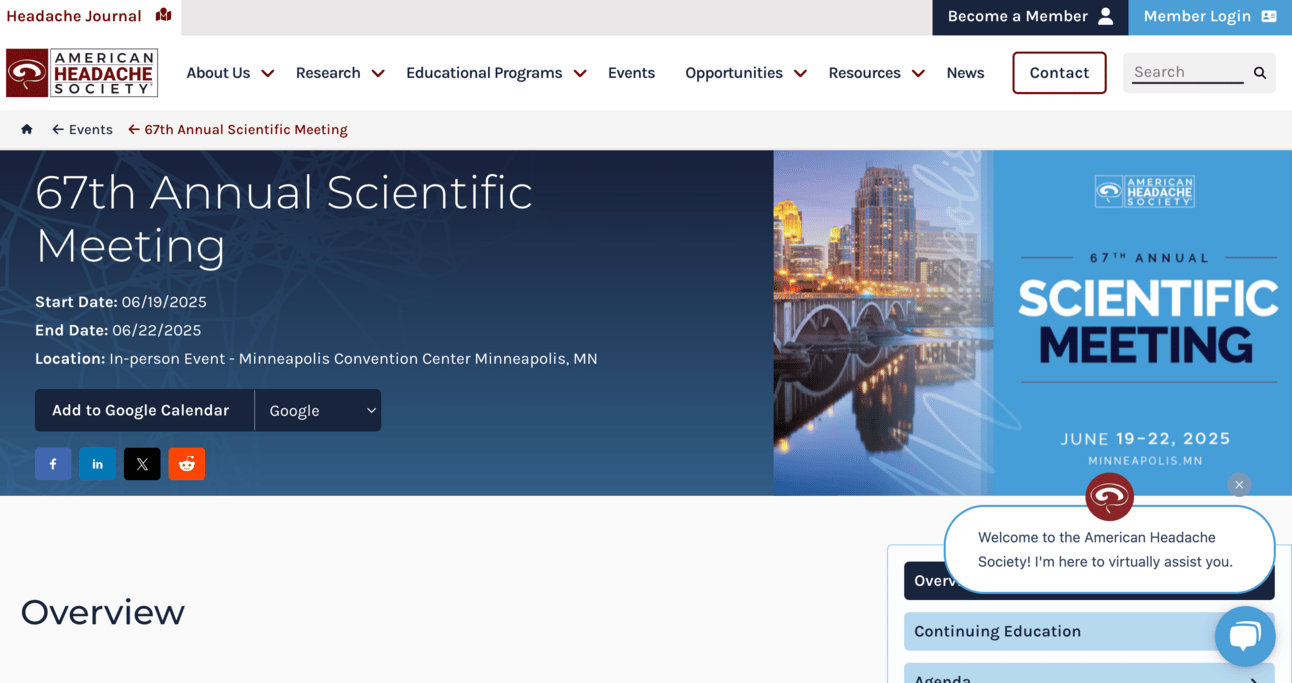This screenshot has width=1292, height=683.
Task: Expand the About Us menu chevron
Action: tap(268, 73)
